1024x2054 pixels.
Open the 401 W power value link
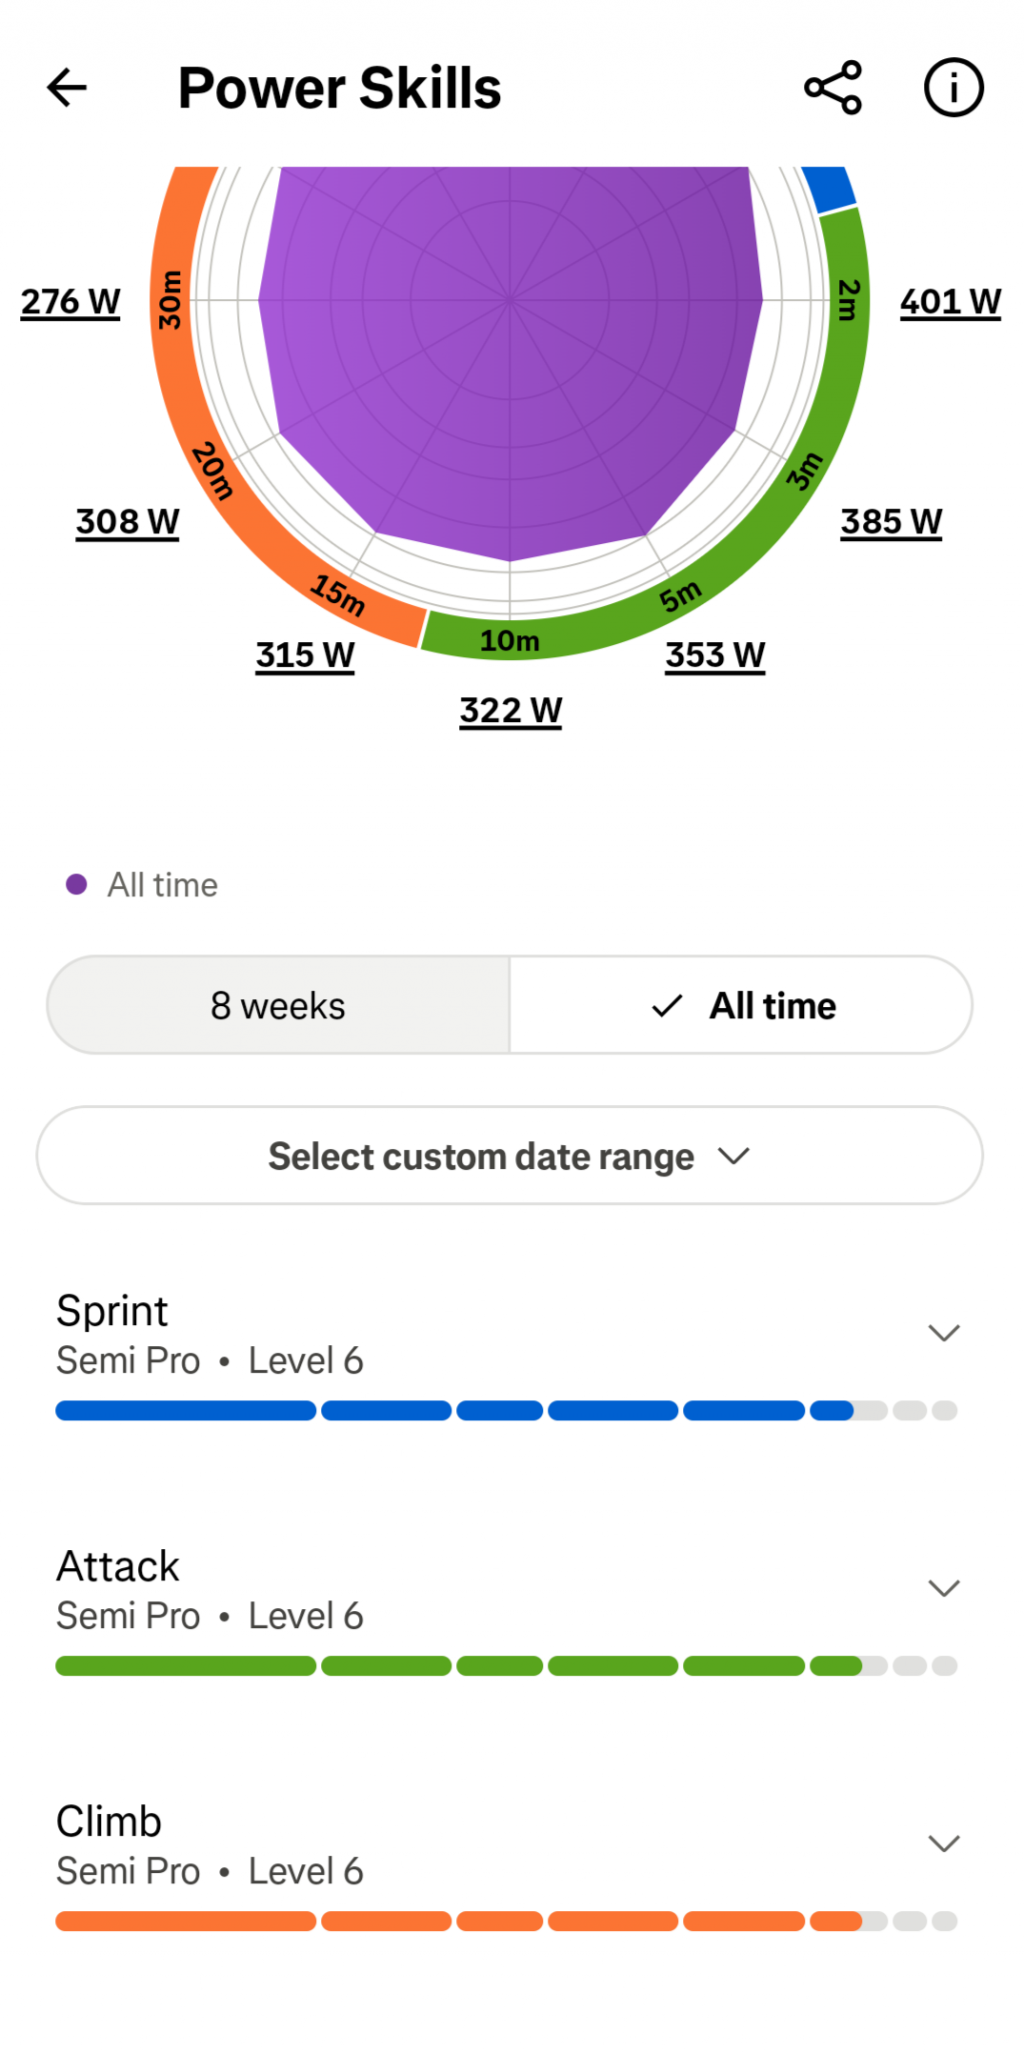pos(950,302)
